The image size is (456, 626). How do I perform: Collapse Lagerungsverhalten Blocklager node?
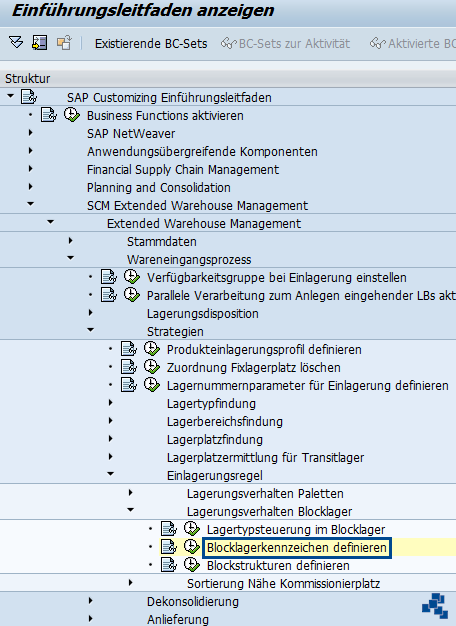coord(130,510)
